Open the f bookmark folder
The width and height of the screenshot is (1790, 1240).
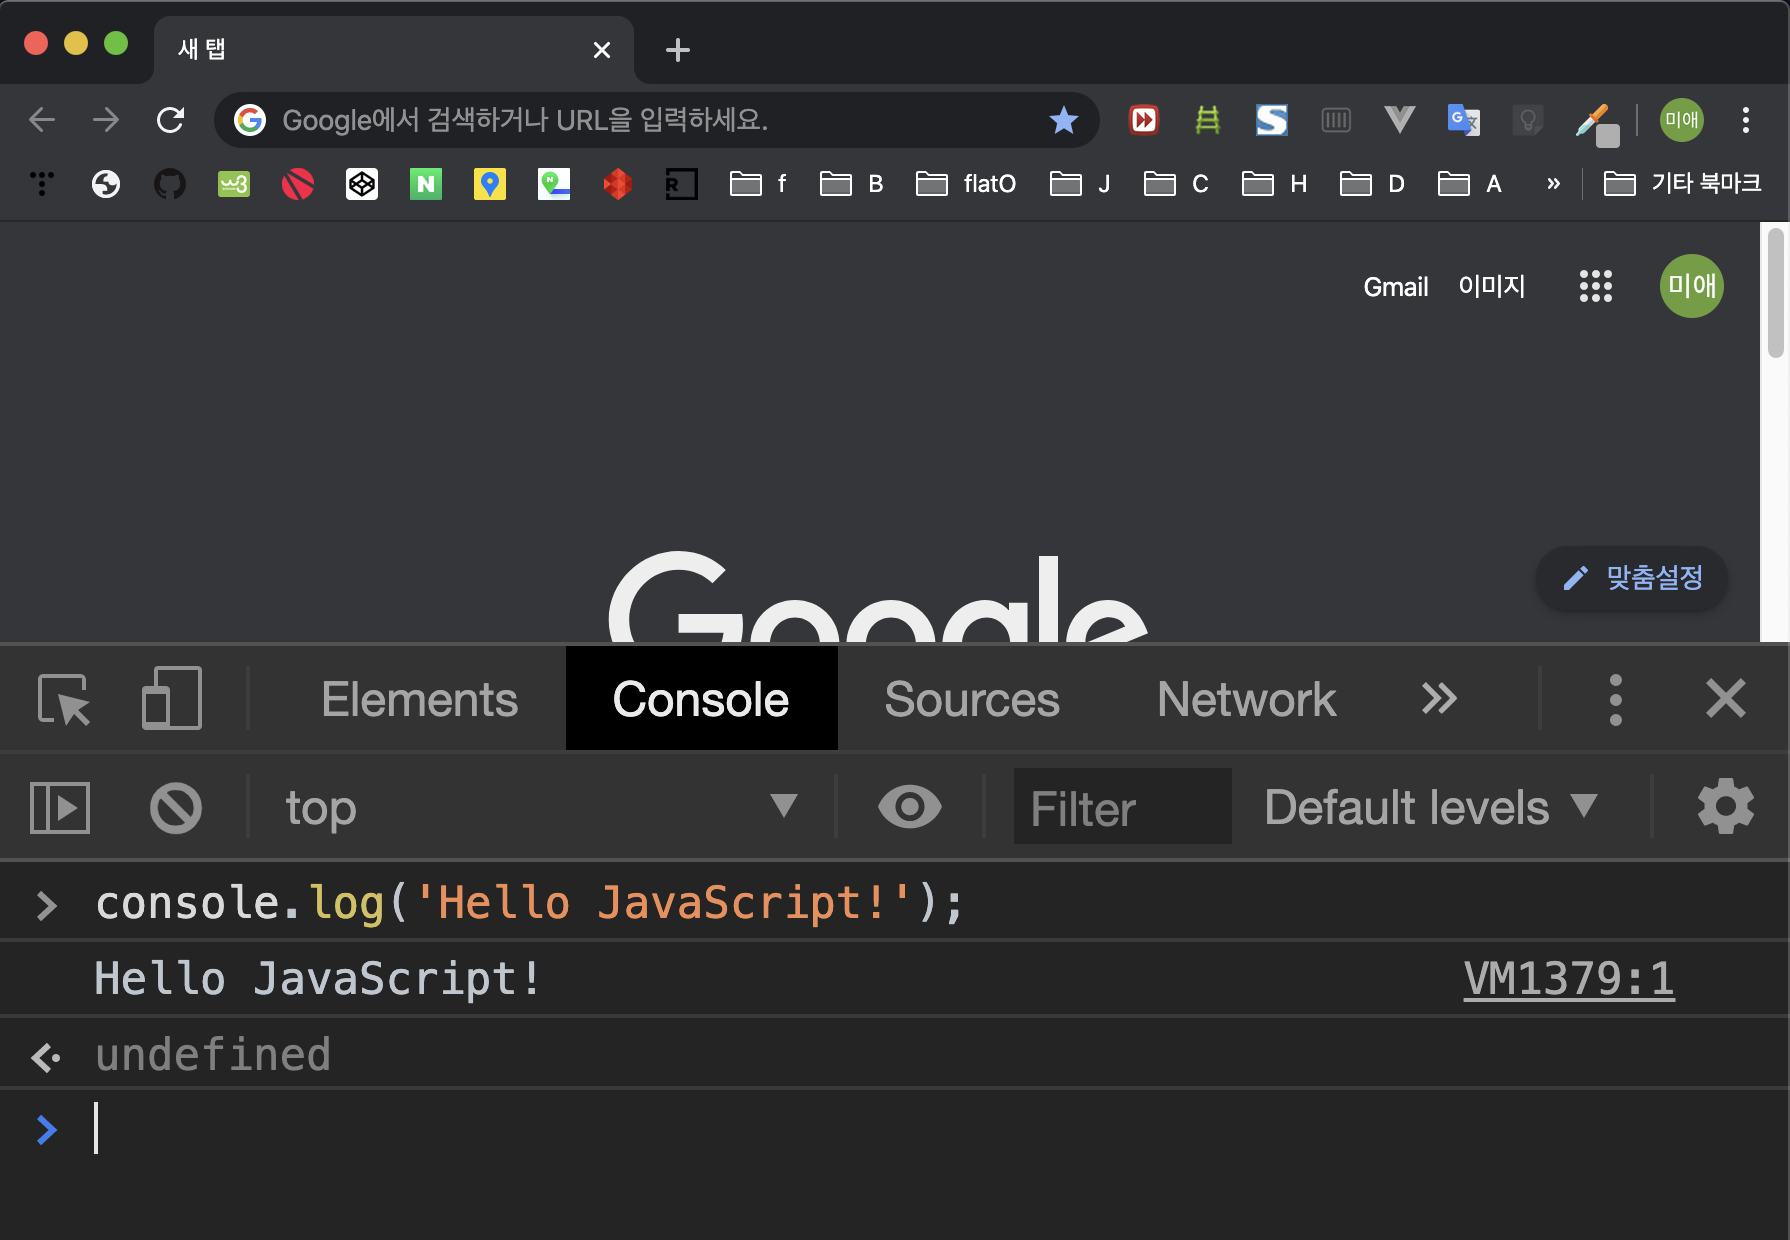[759, 184]
